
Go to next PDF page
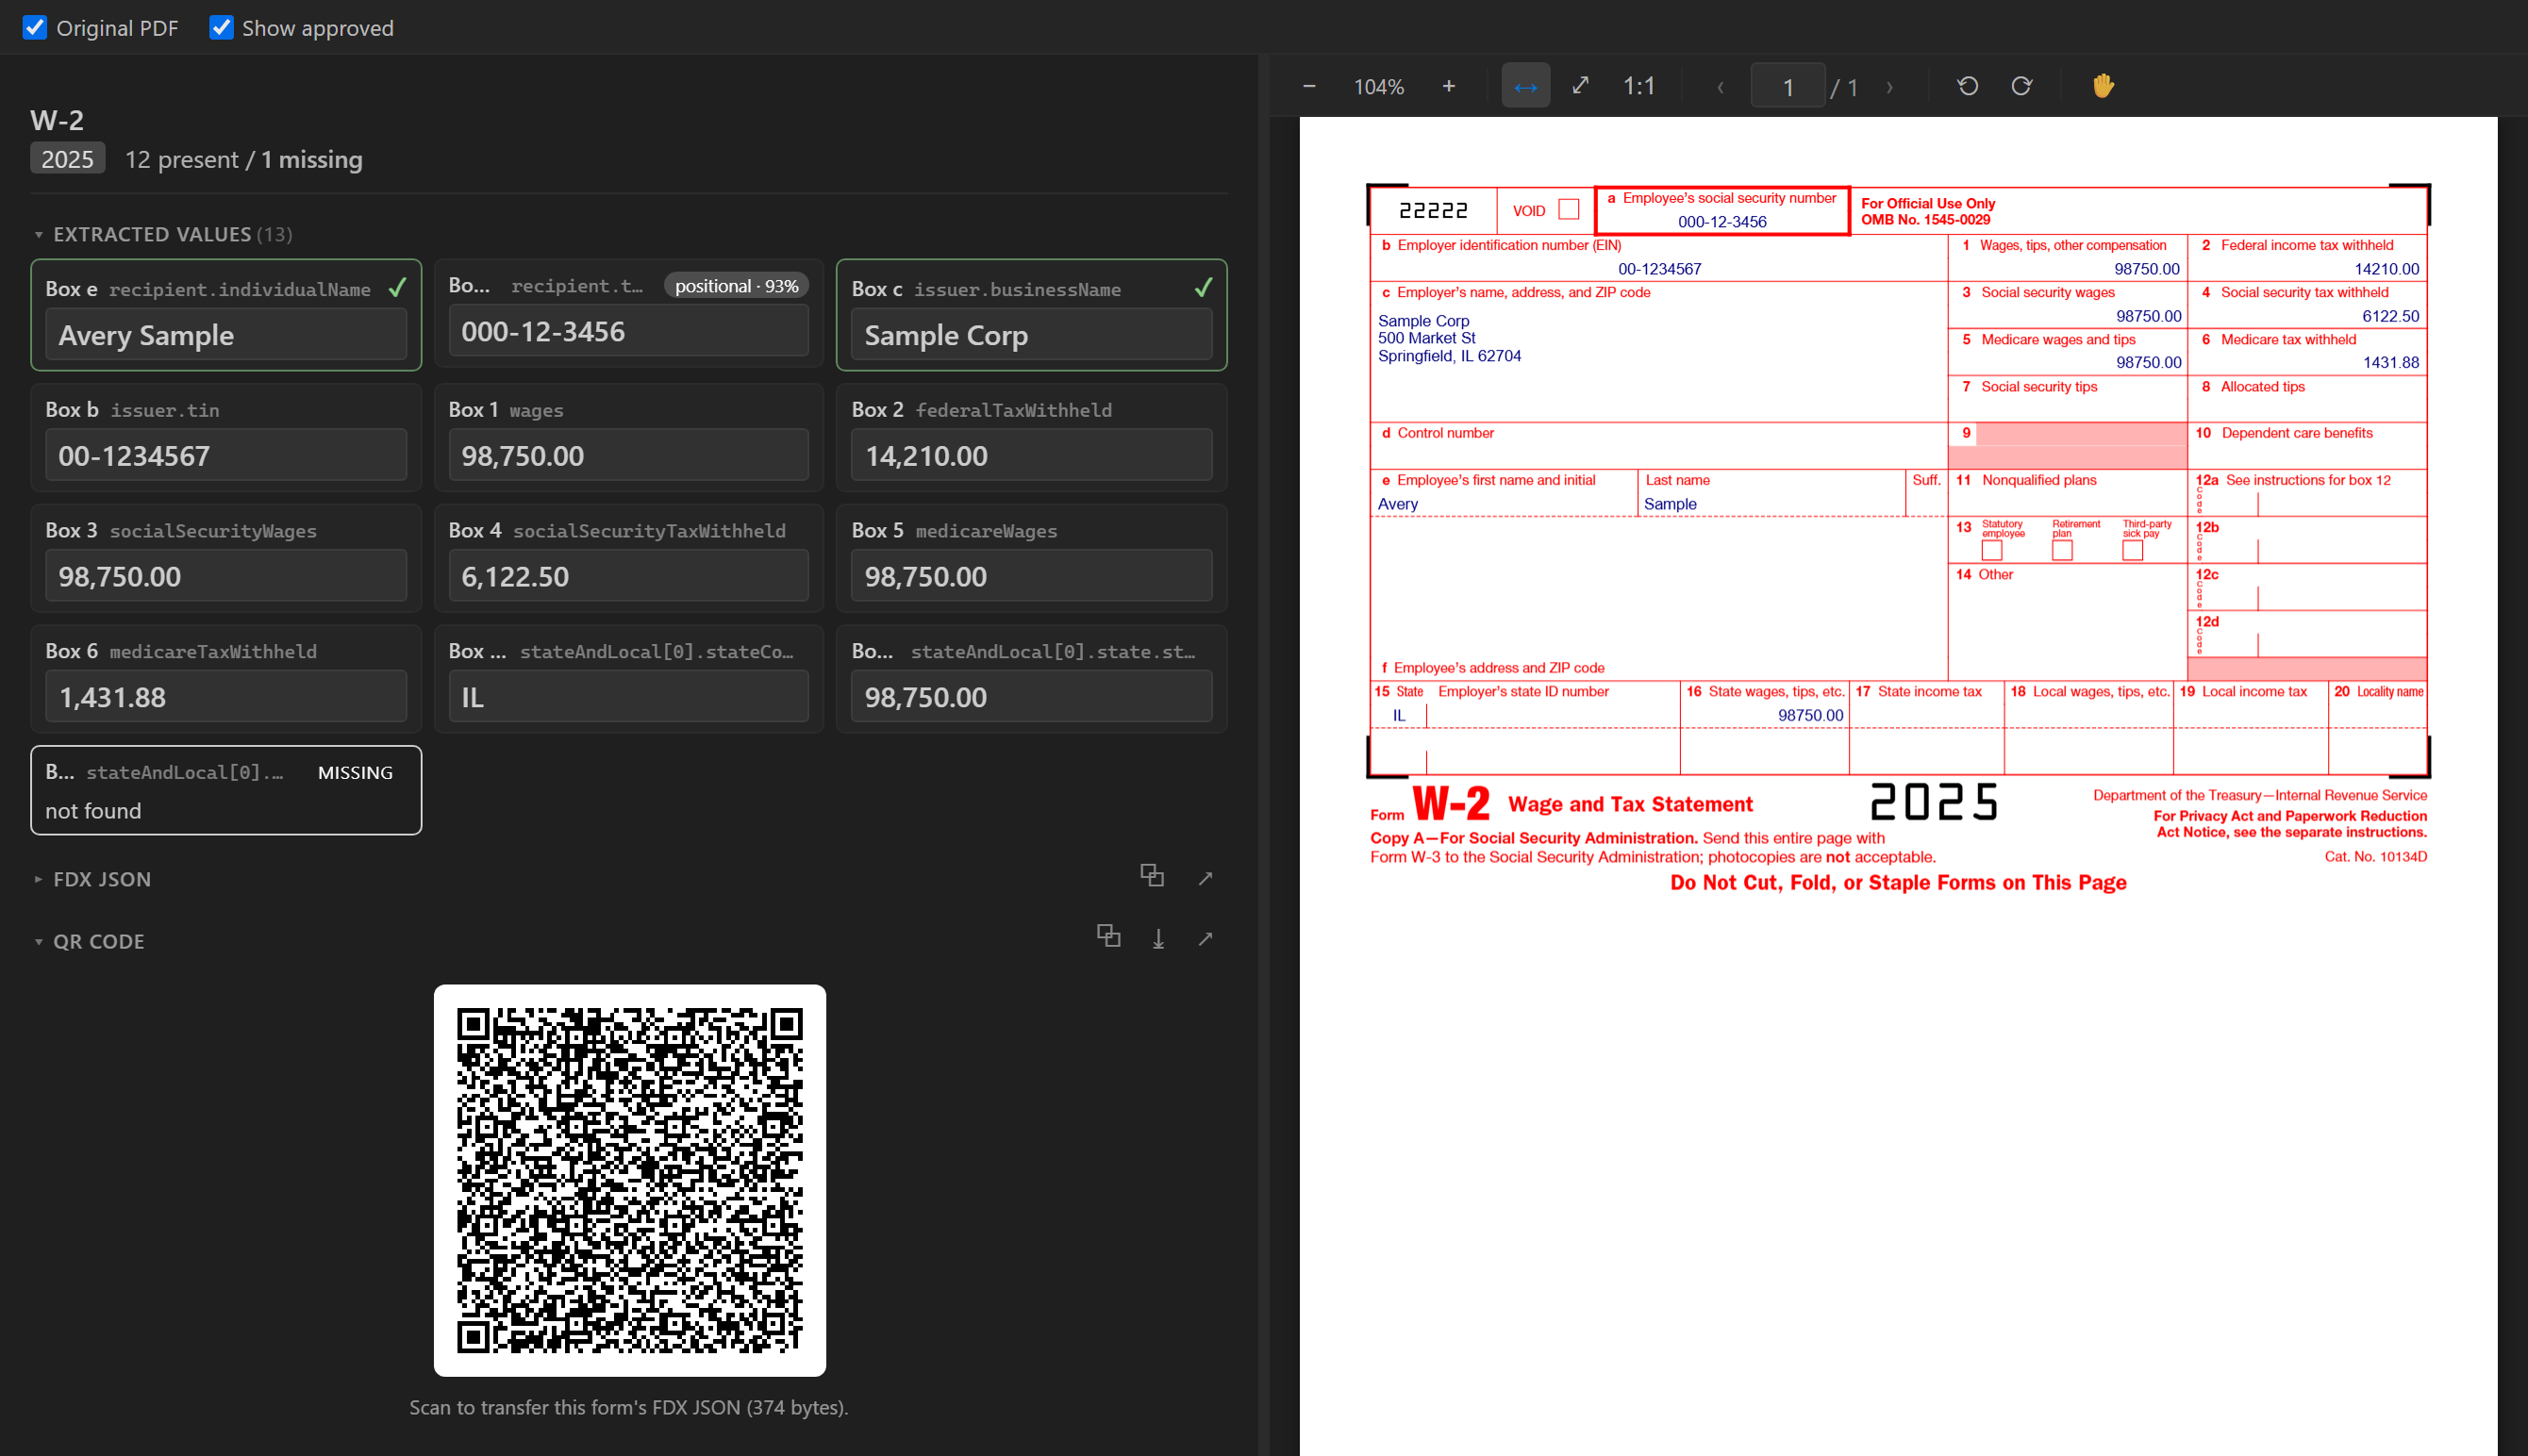(1889, 86)
